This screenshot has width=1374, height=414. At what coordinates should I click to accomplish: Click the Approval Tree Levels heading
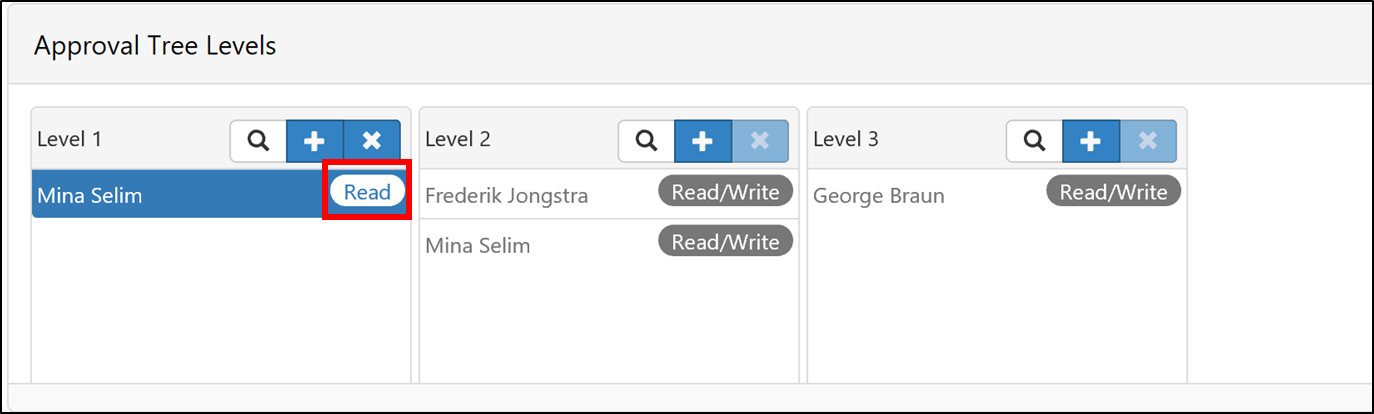[155, 46]
